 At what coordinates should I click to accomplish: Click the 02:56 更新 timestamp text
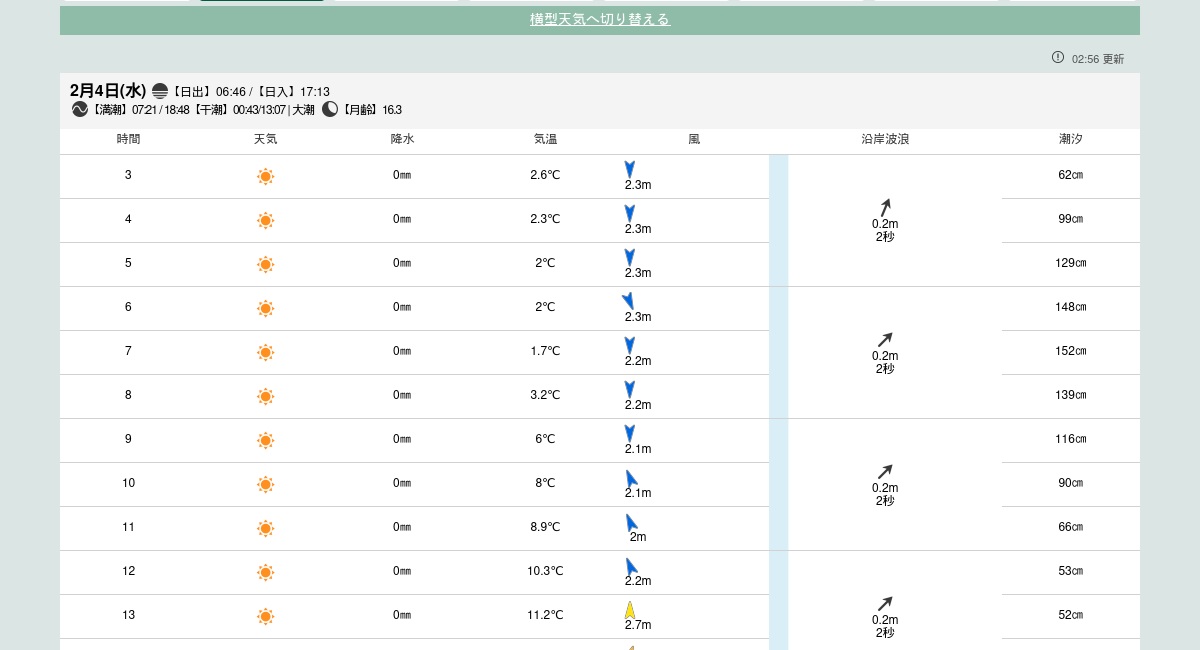pos(1097,59)
